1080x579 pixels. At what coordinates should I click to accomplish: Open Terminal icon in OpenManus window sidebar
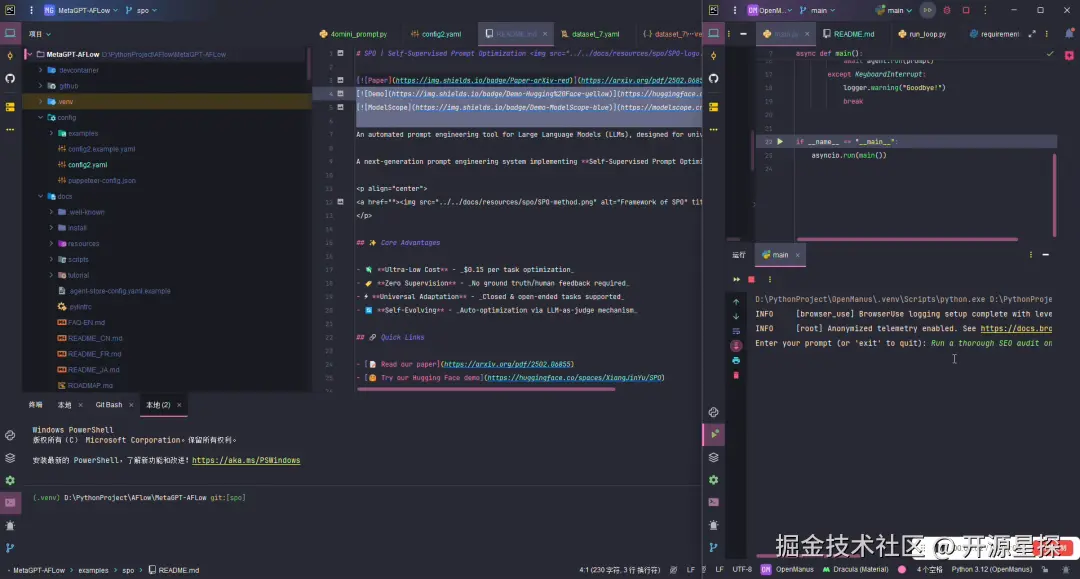coord(714,503)
